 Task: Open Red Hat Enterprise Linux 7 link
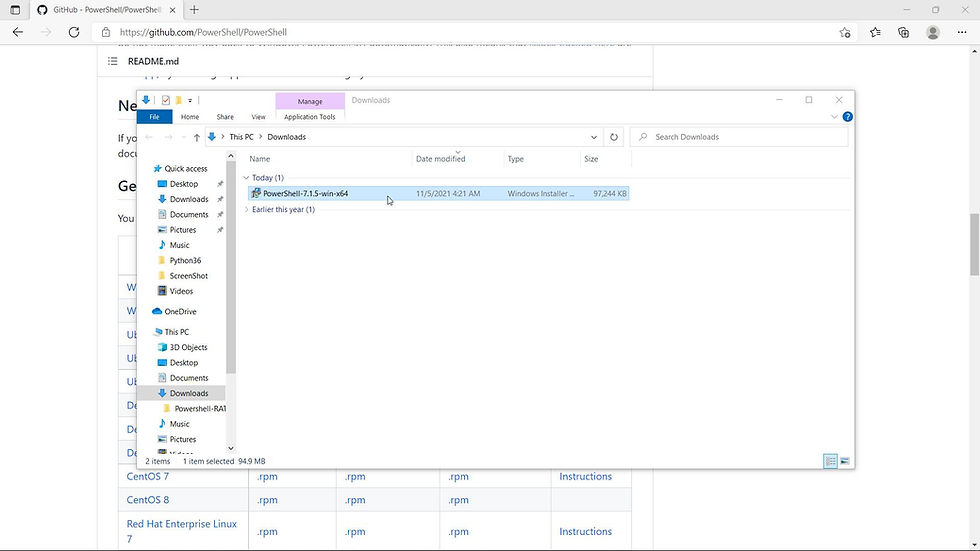click(181, 532)
